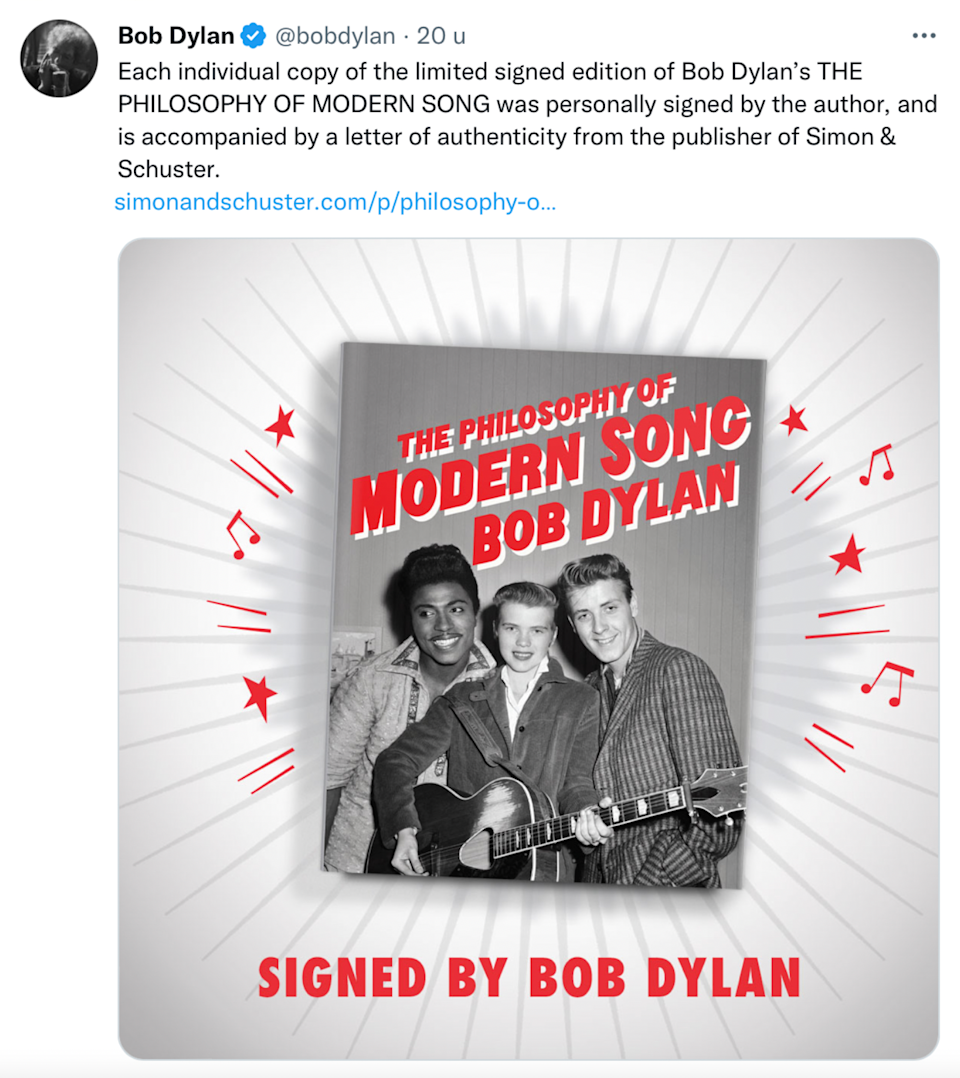960x1078 pixels.
Task: Click the "20 u" tweet timestamp
Action: click(441, 37)
